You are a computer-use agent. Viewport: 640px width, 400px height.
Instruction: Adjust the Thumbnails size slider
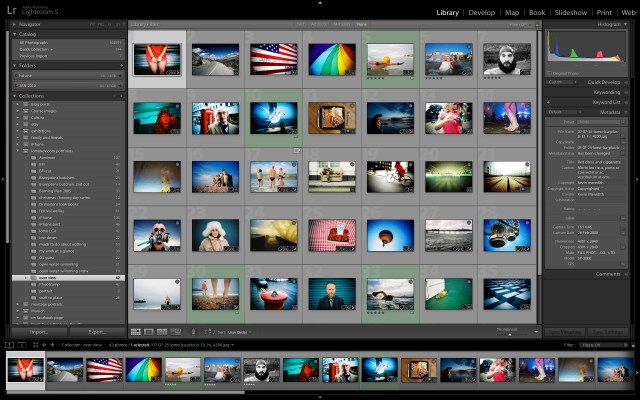(x=510, y=334)
